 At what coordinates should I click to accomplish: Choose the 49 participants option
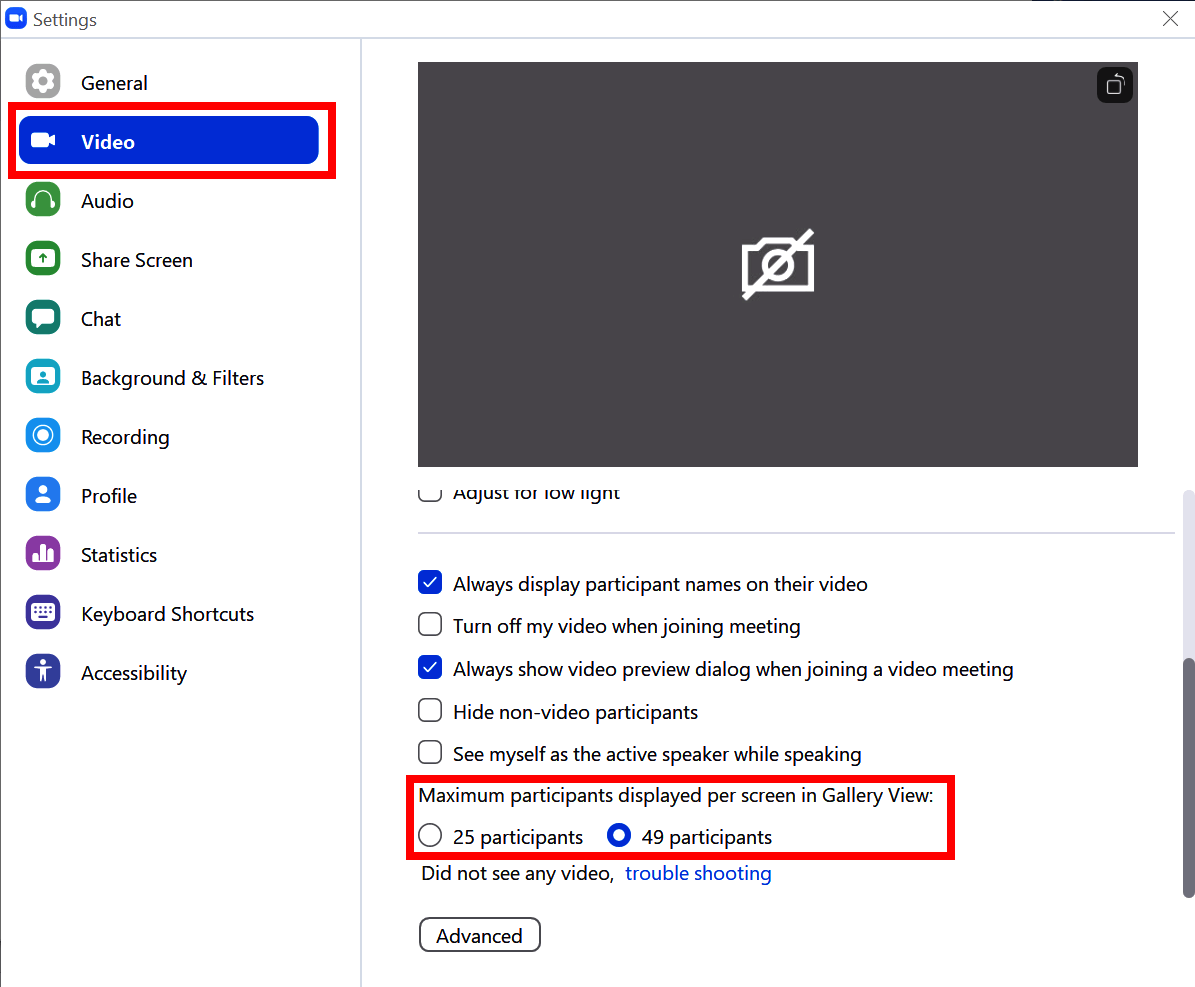pyautogui.click(x=619, y=836)
